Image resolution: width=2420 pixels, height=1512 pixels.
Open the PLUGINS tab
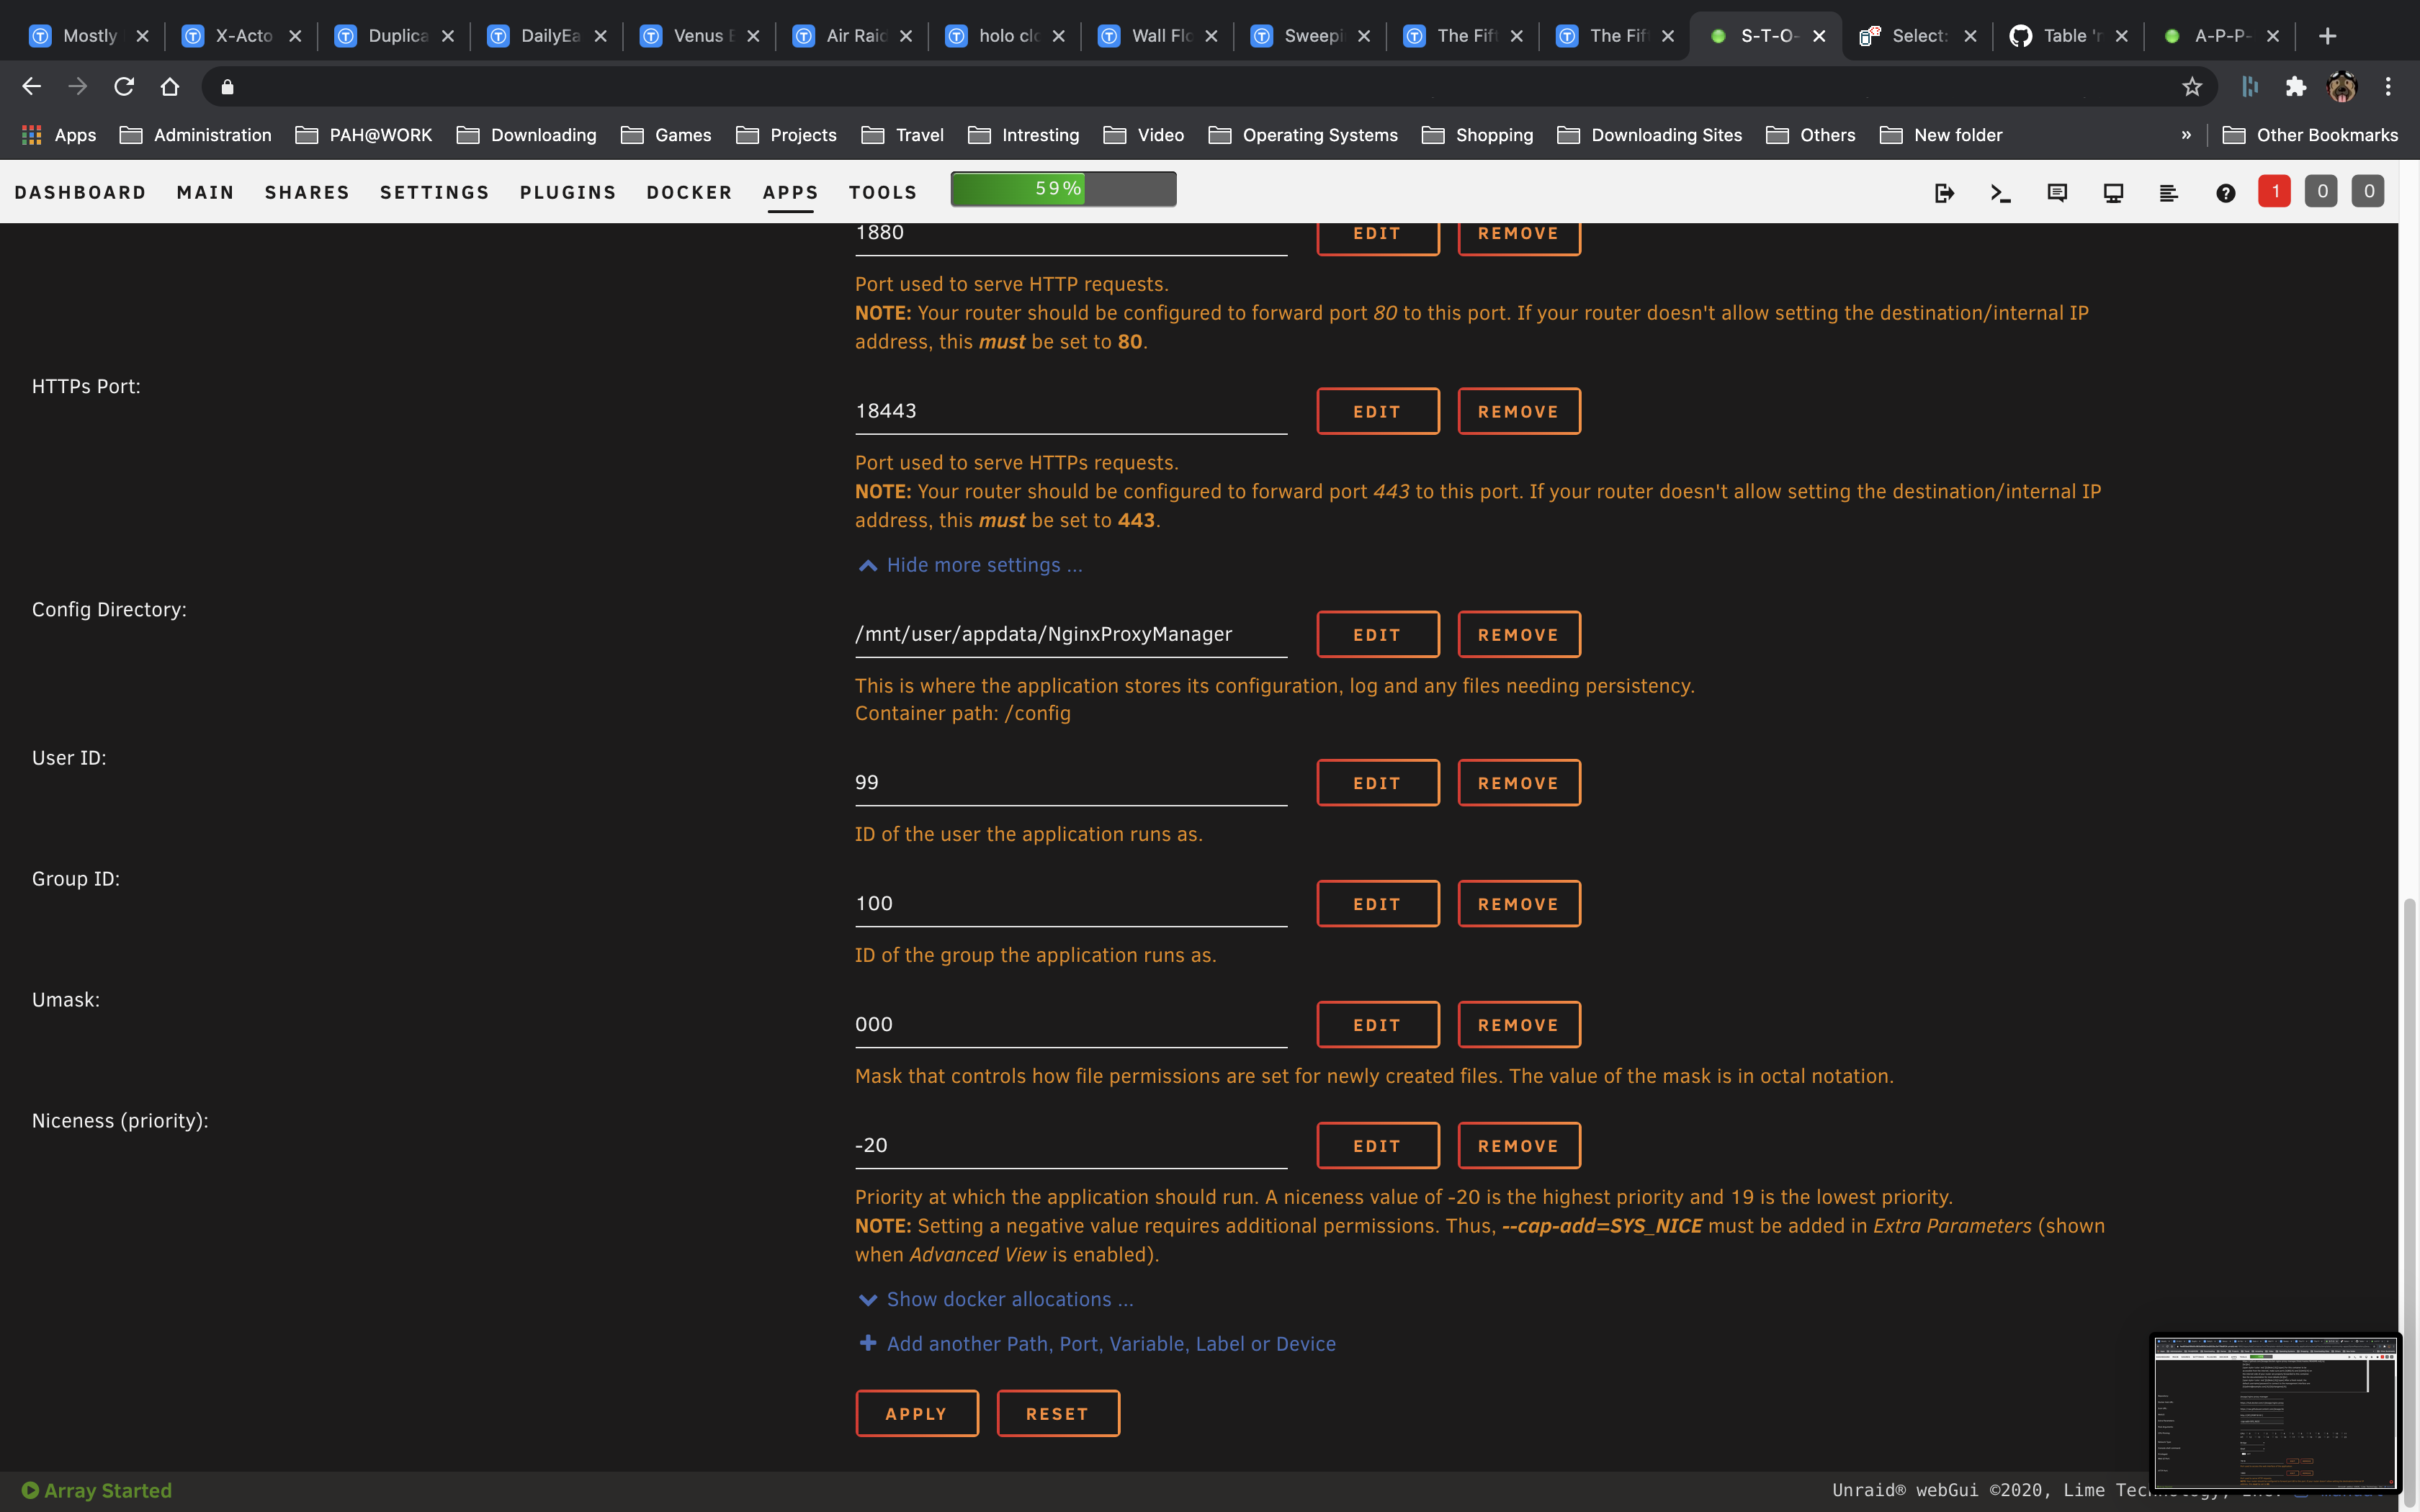(x=567, y=192)
